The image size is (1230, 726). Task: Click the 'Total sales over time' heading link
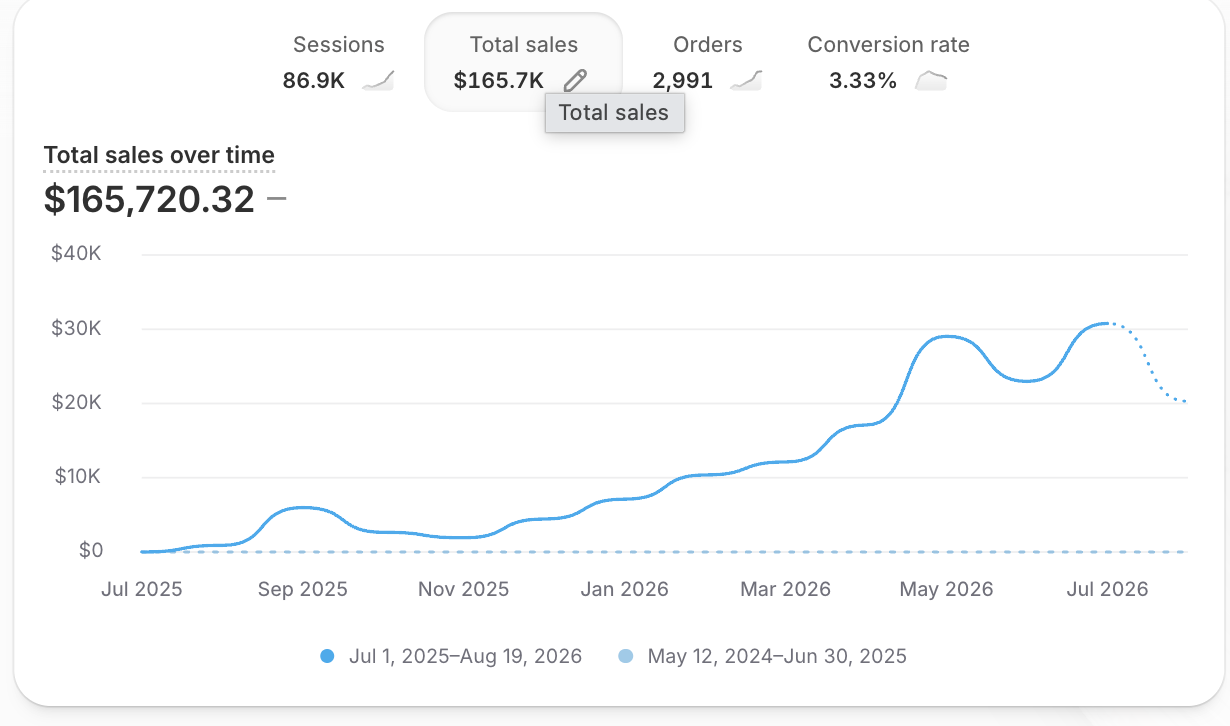159,155
